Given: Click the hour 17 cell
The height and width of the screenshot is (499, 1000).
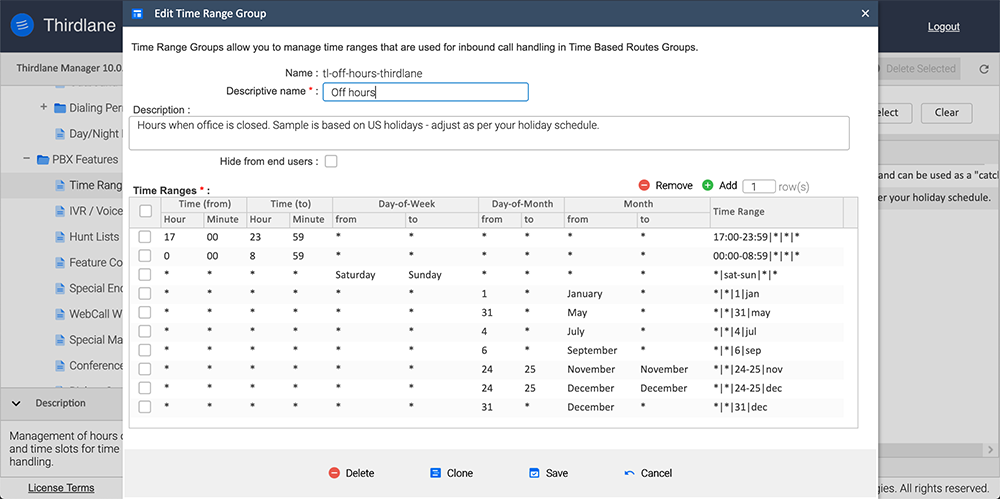Looking at the screenshot, I should click(170, 237).
